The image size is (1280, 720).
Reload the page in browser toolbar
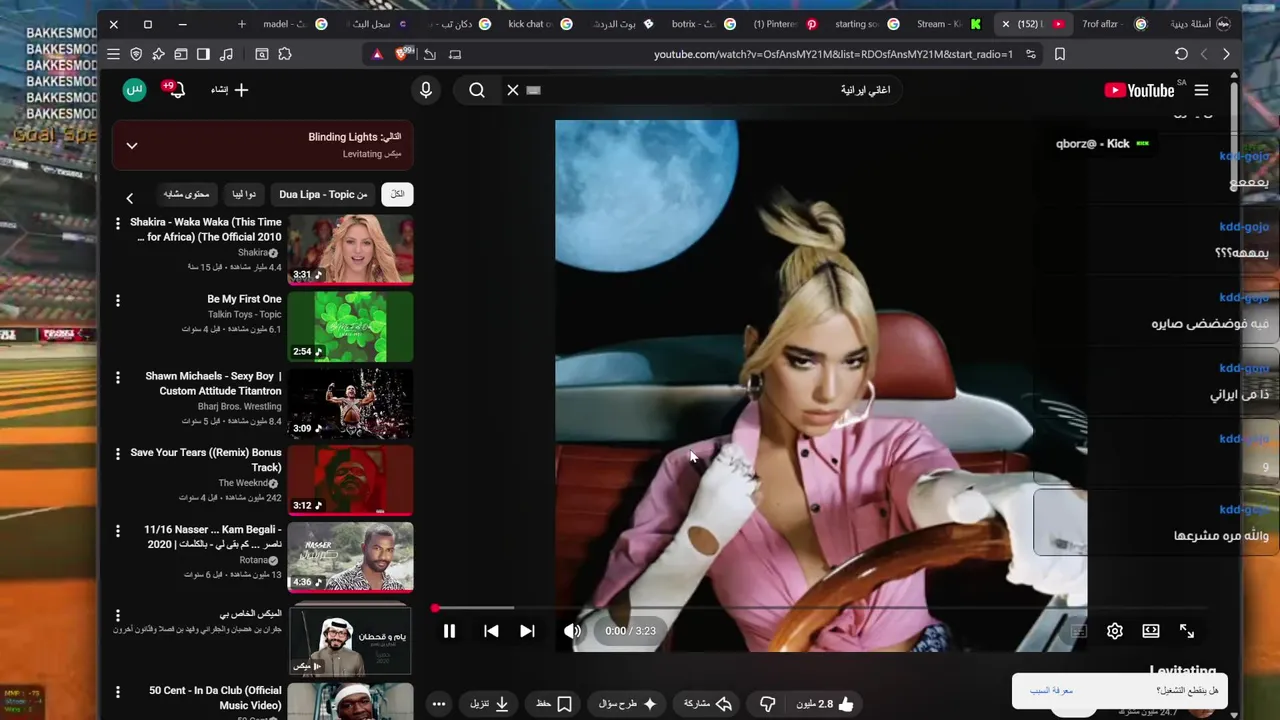click(x=1181, y=54)
